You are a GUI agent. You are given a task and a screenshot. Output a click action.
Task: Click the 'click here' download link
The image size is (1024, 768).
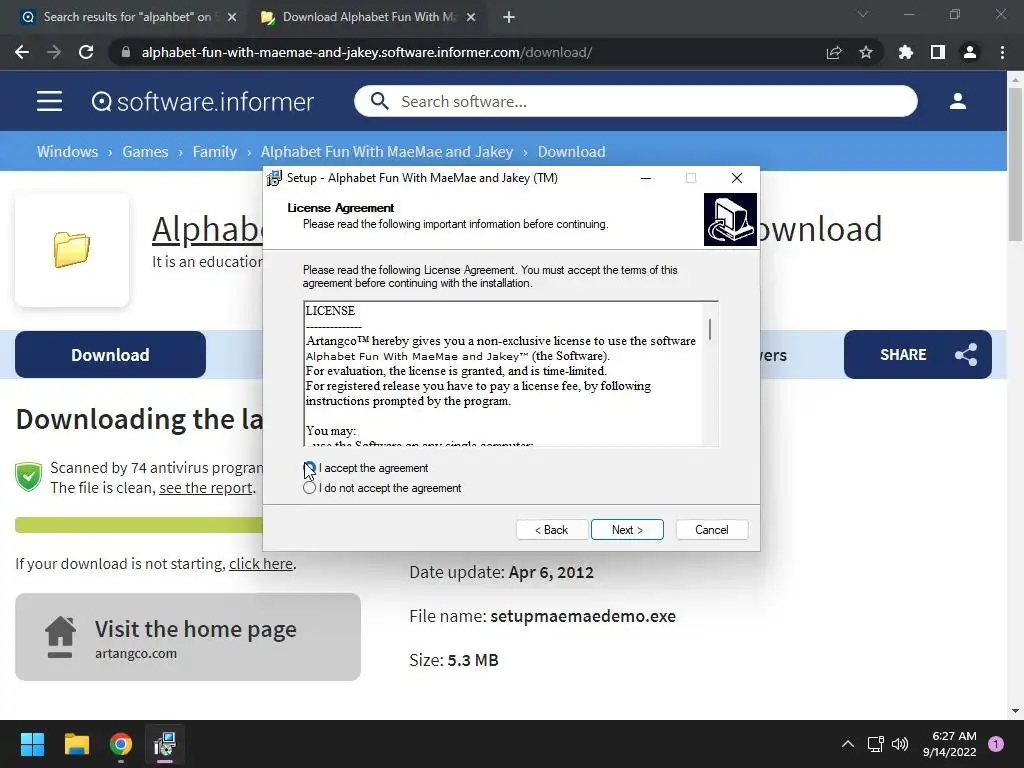pos(261,564)
